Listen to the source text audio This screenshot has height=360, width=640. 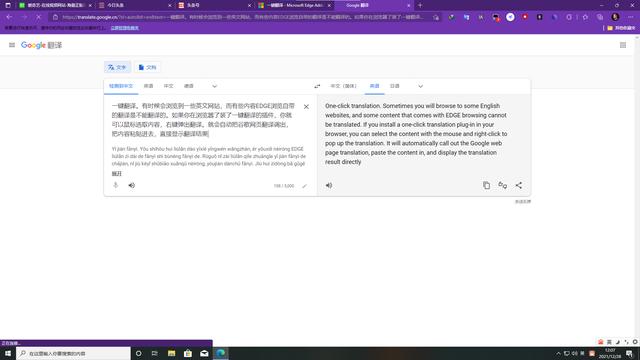click(x=131, y=185)
